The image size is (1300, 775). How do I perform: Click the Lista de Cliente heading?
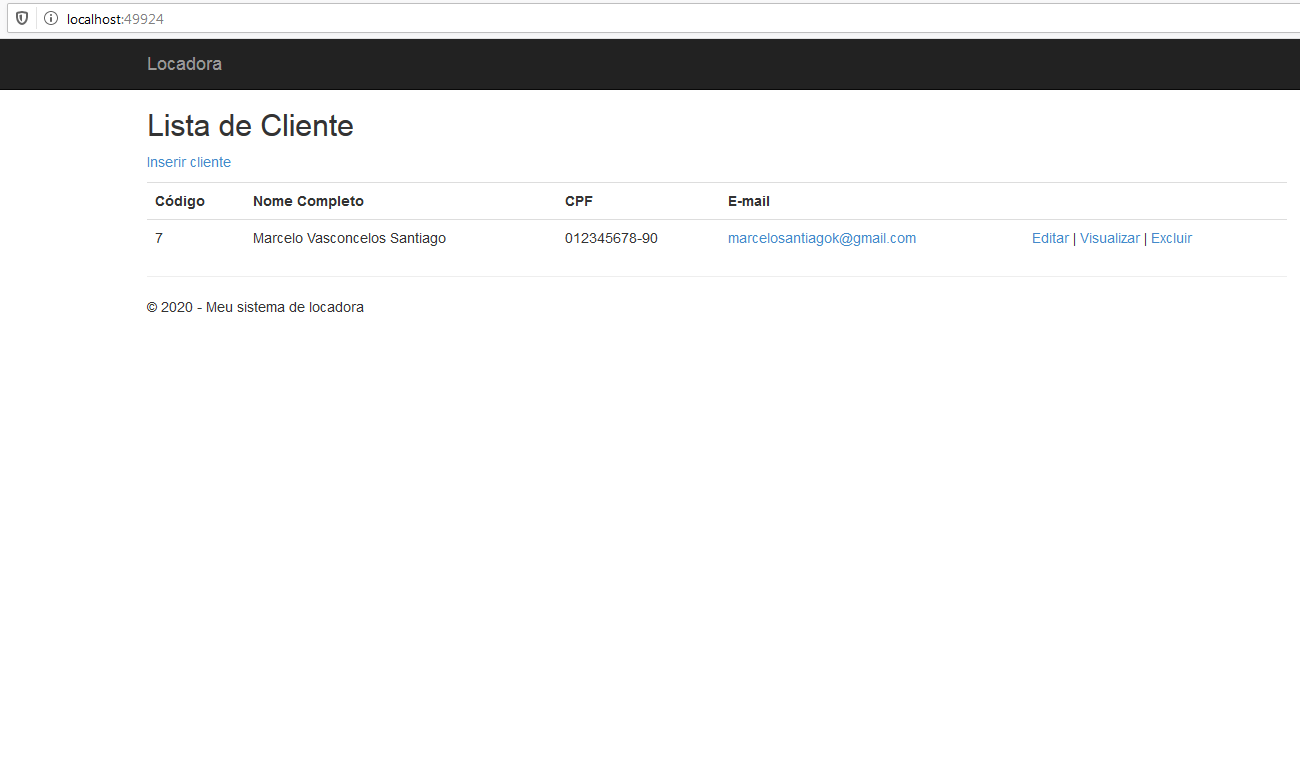(250, 126)
